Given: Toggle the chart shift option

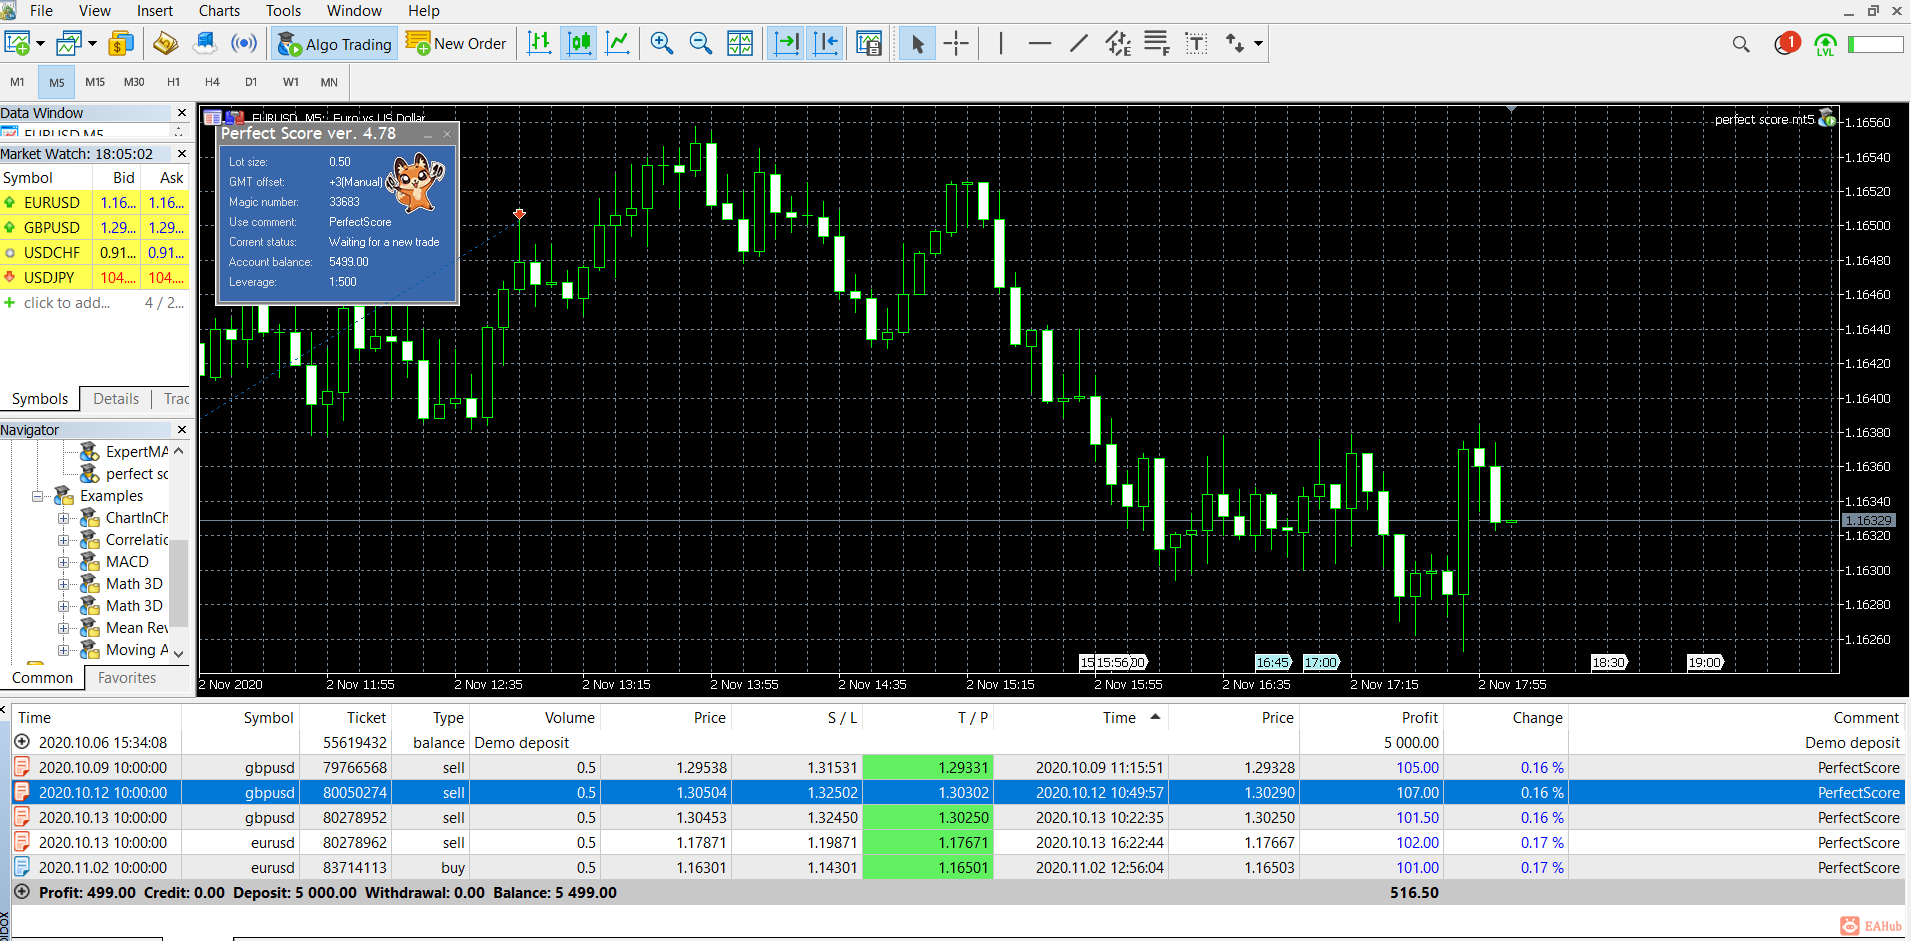Looking at the screenshot, I should point(826,43).
